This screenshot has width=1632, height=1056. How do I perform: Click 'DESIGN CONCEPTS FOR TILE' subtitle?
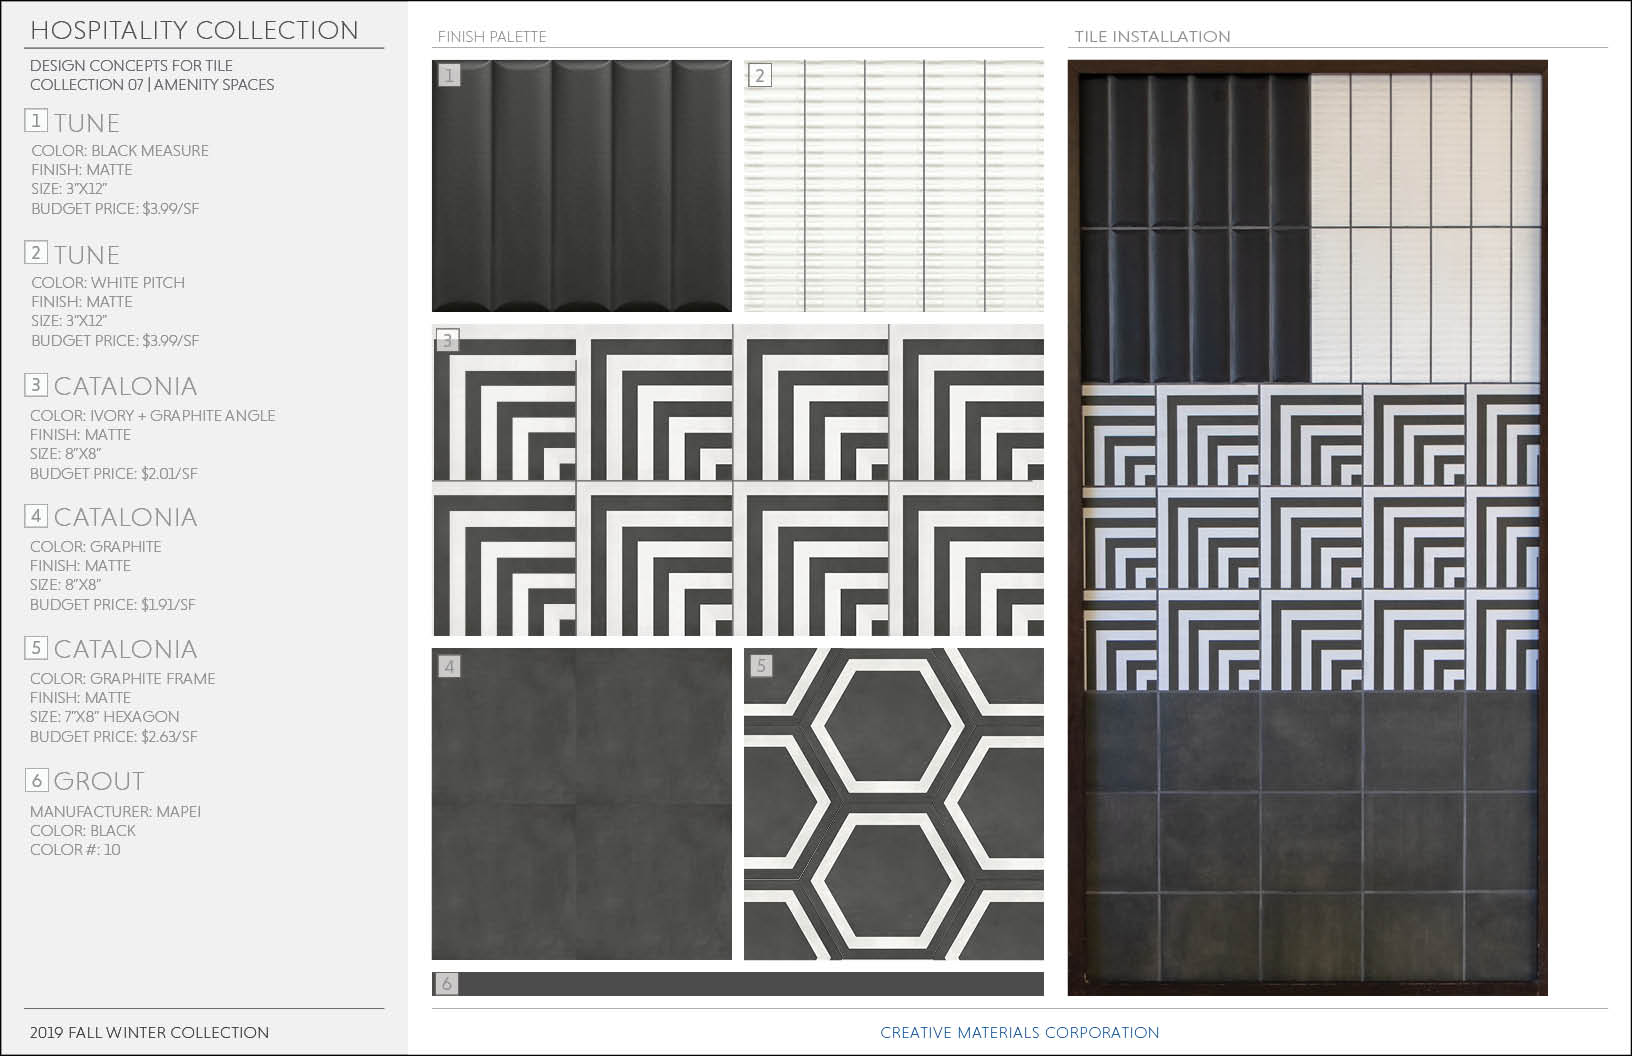point(131,65)
